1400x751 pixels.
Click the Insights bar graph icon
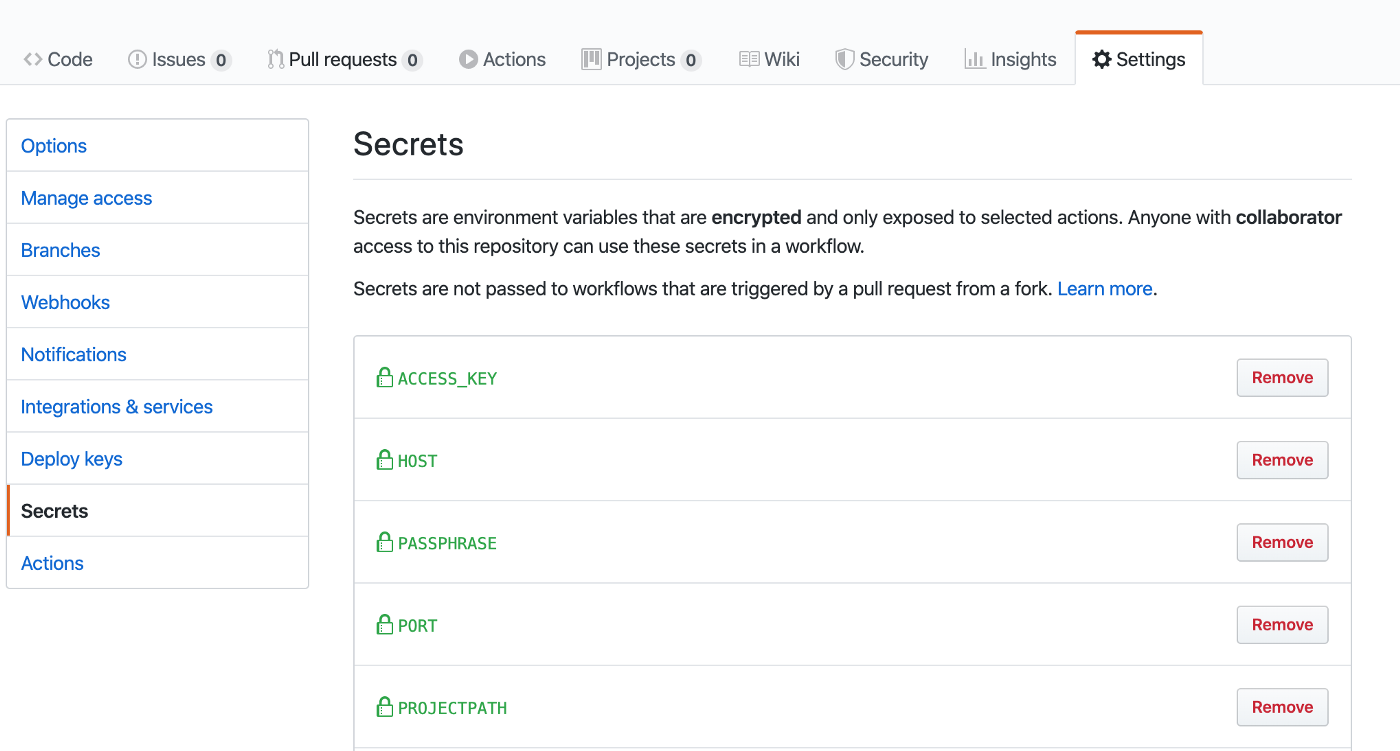[975, 59]
